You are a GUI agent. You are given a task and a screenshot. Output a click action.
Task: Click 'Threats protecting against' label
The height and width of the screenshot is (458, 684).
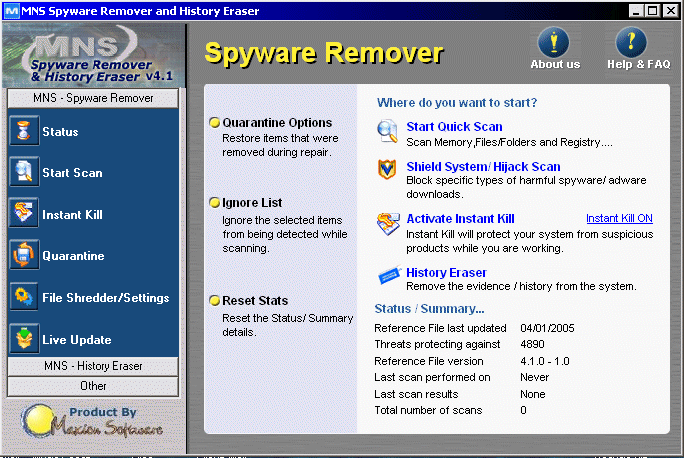(x=437, y=344)
